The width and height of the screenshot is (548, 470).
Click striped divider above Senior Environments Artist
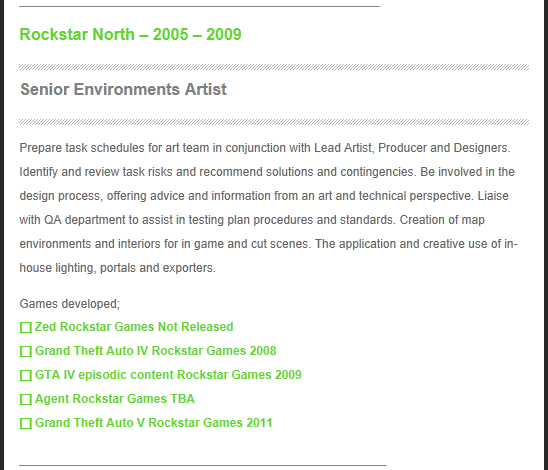(274, 67)
